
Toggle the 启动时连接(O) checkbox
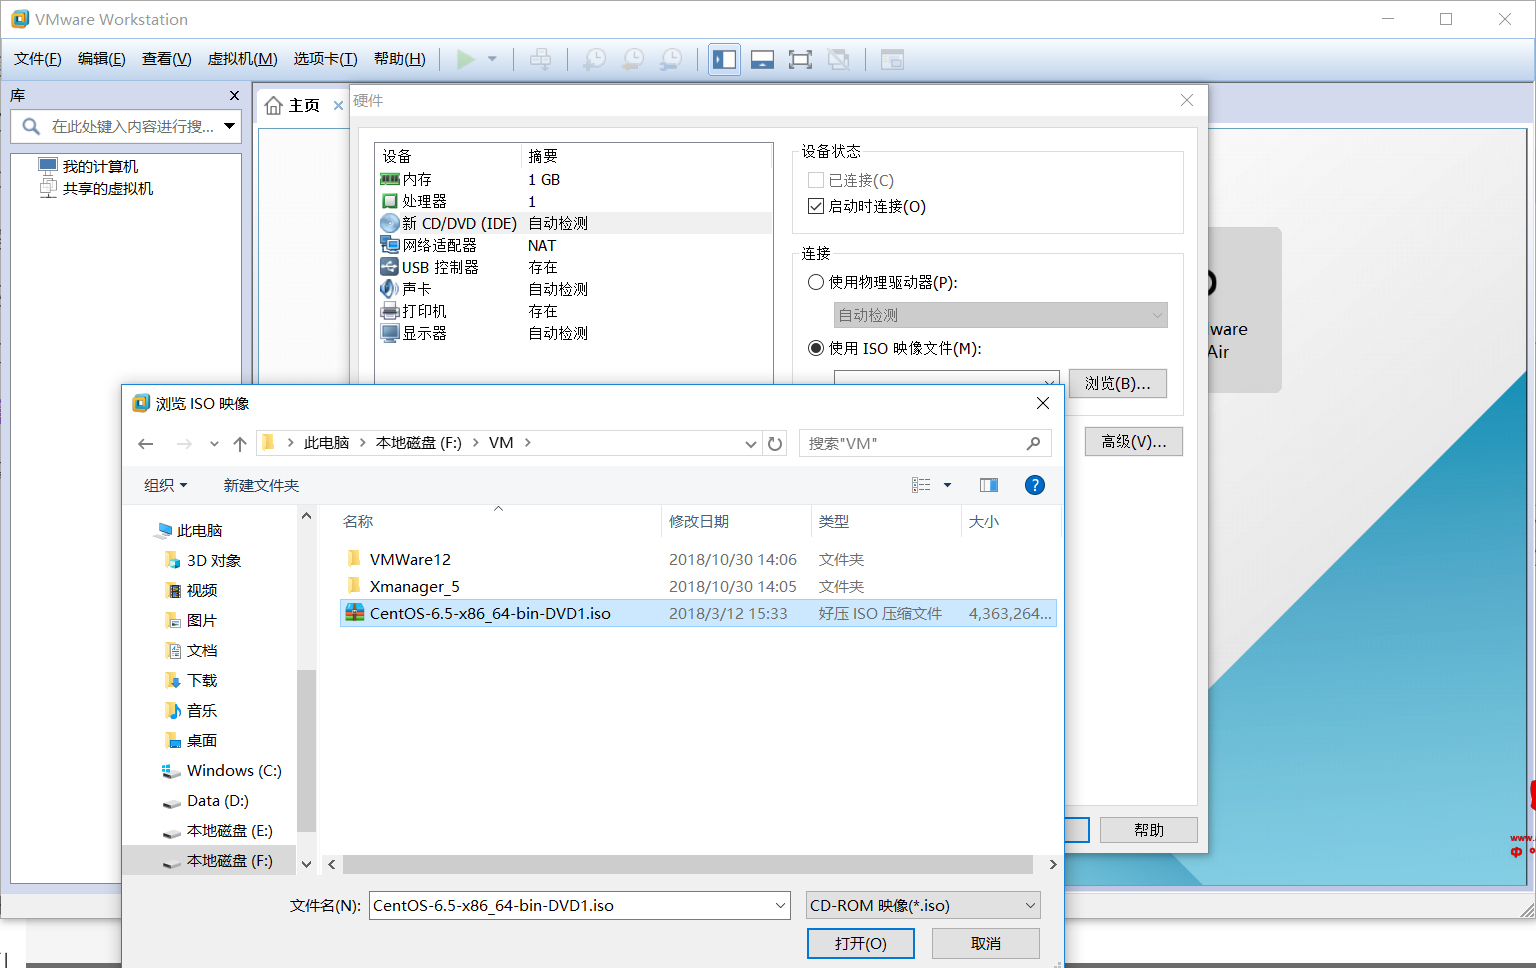pyautogui.click(x=815, y=206)
